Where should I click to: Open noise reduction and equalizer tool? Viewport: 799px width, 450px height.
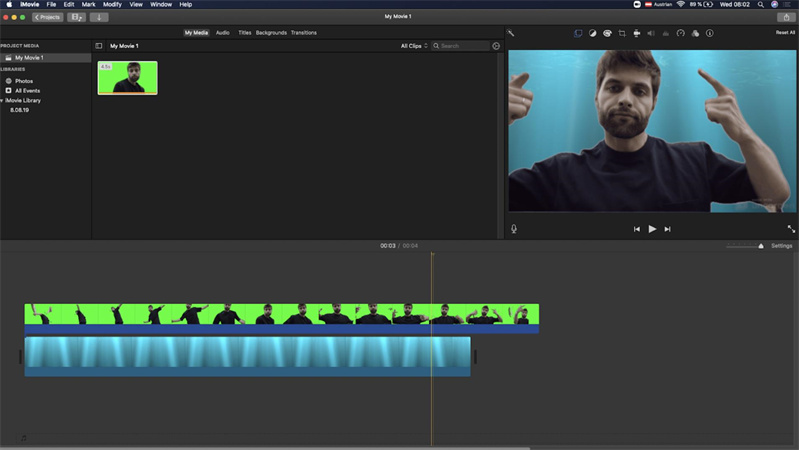[665, 33]
